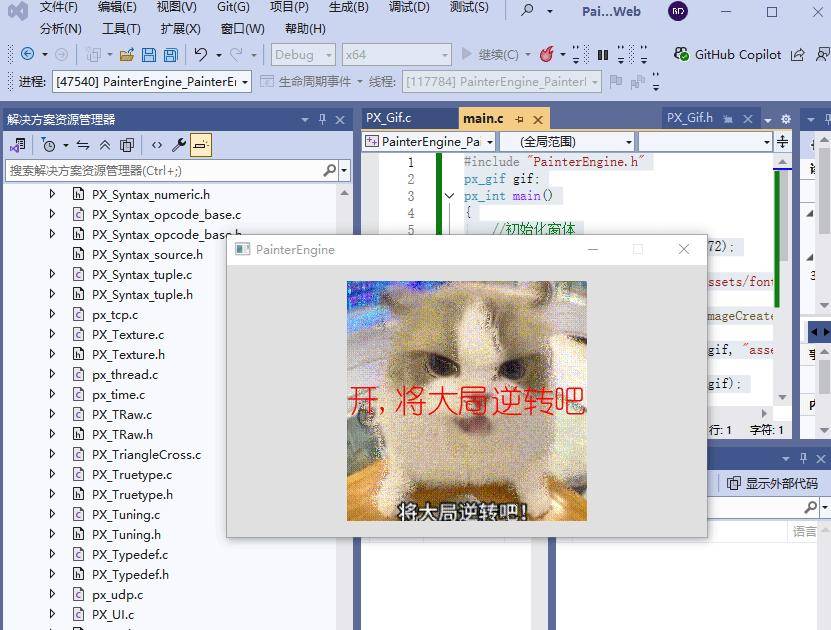Collapse all nodes in Solution Explorer
This screenshot has width=831, height=630.
click(105, 145)
